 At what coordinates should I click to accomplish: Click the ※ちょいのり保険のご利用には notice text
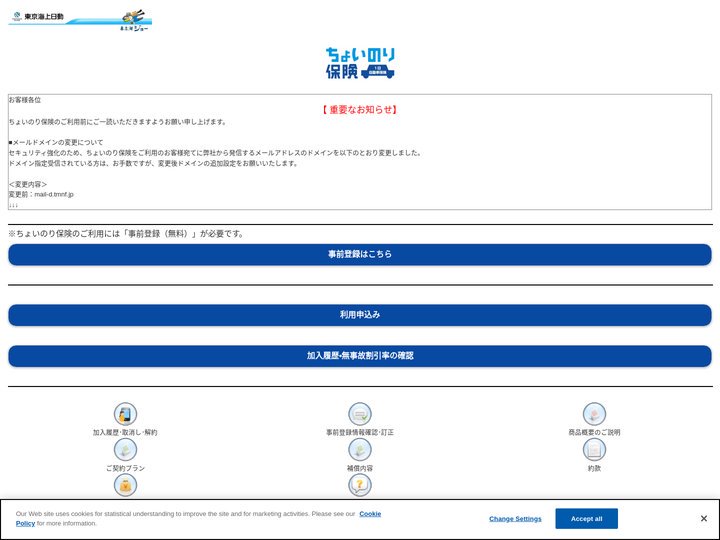click(127, 234)
